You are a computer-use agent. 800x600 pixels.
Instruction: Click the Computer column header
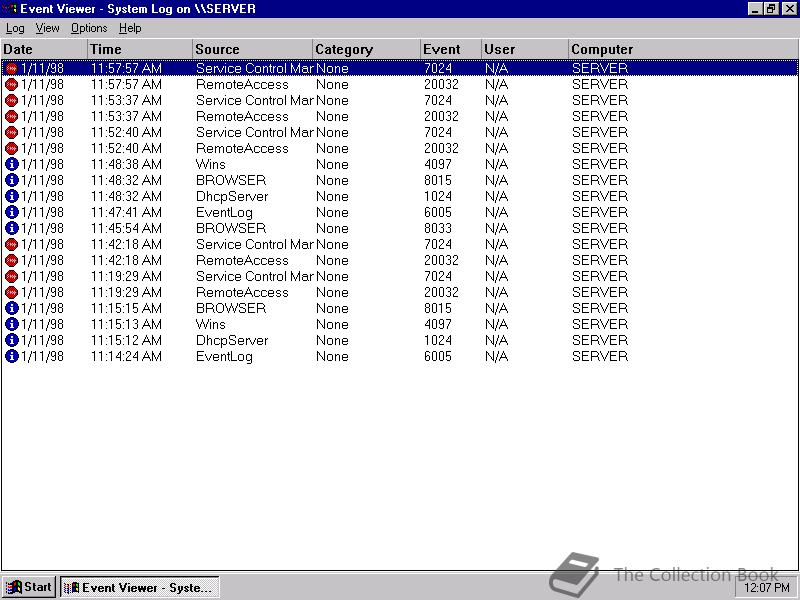click(684, 49)
